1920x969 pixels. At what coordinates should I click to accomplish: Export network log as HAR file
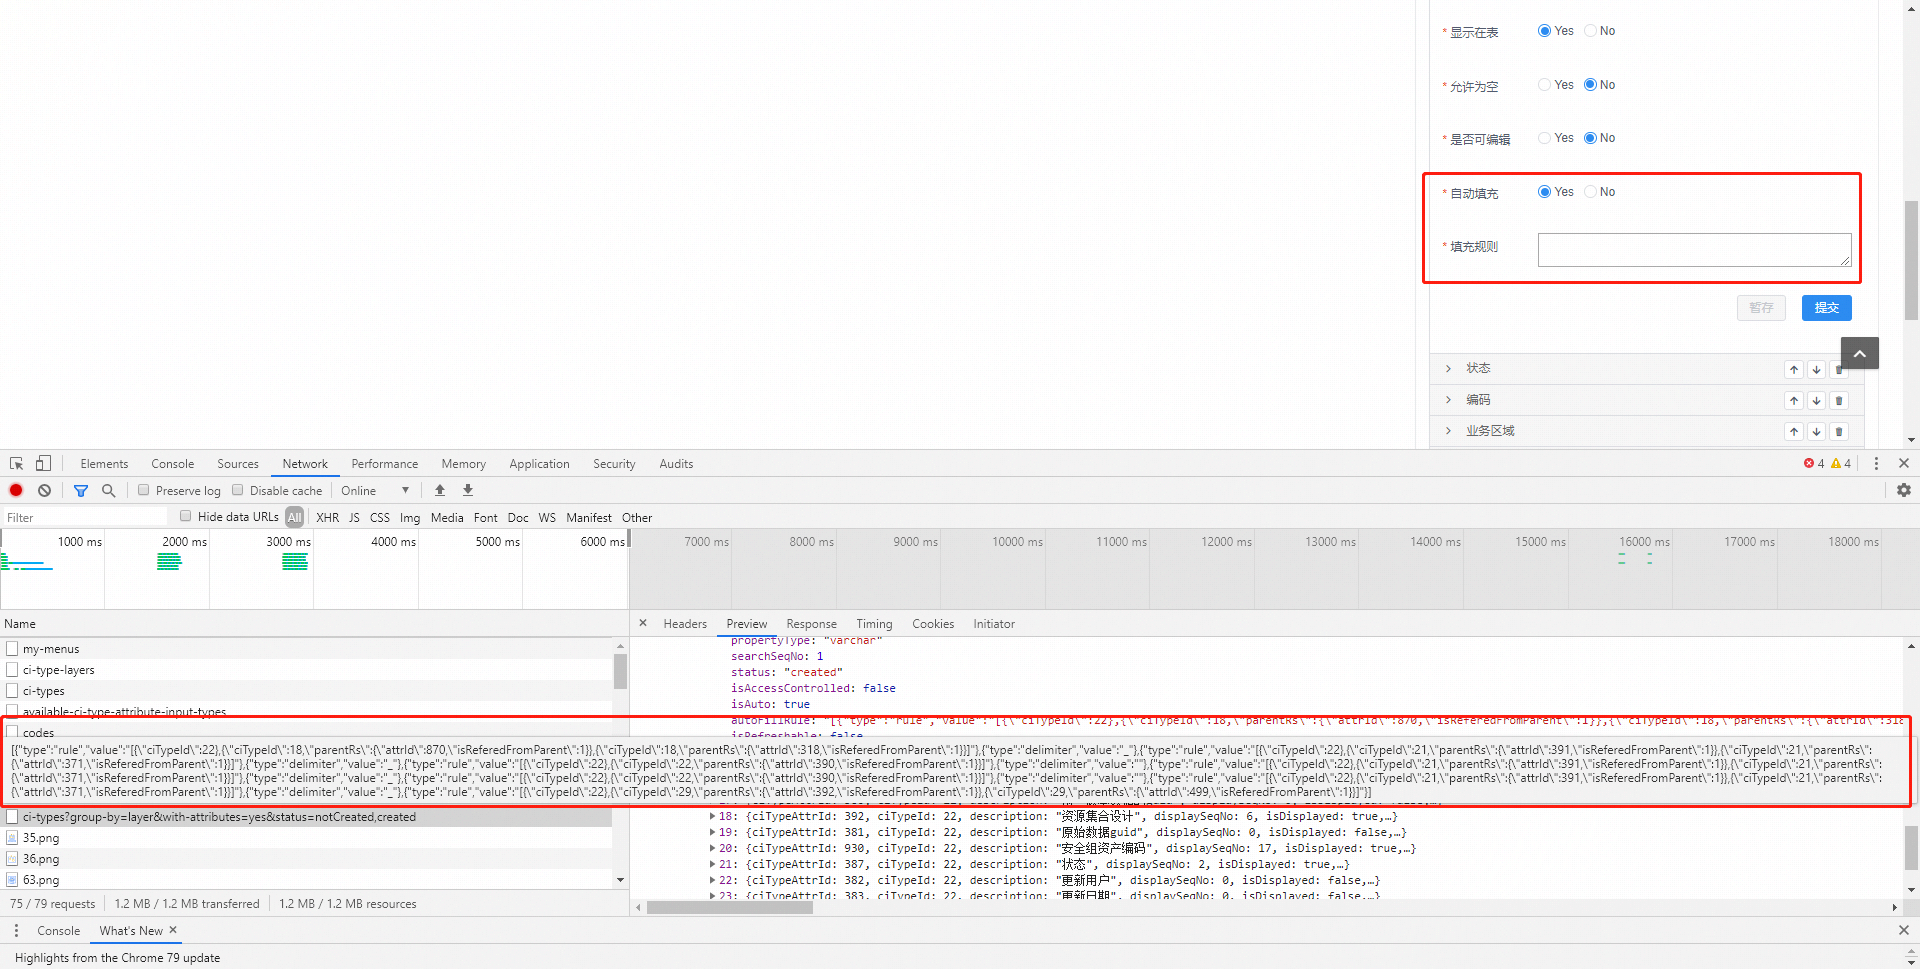pos(467,490)
